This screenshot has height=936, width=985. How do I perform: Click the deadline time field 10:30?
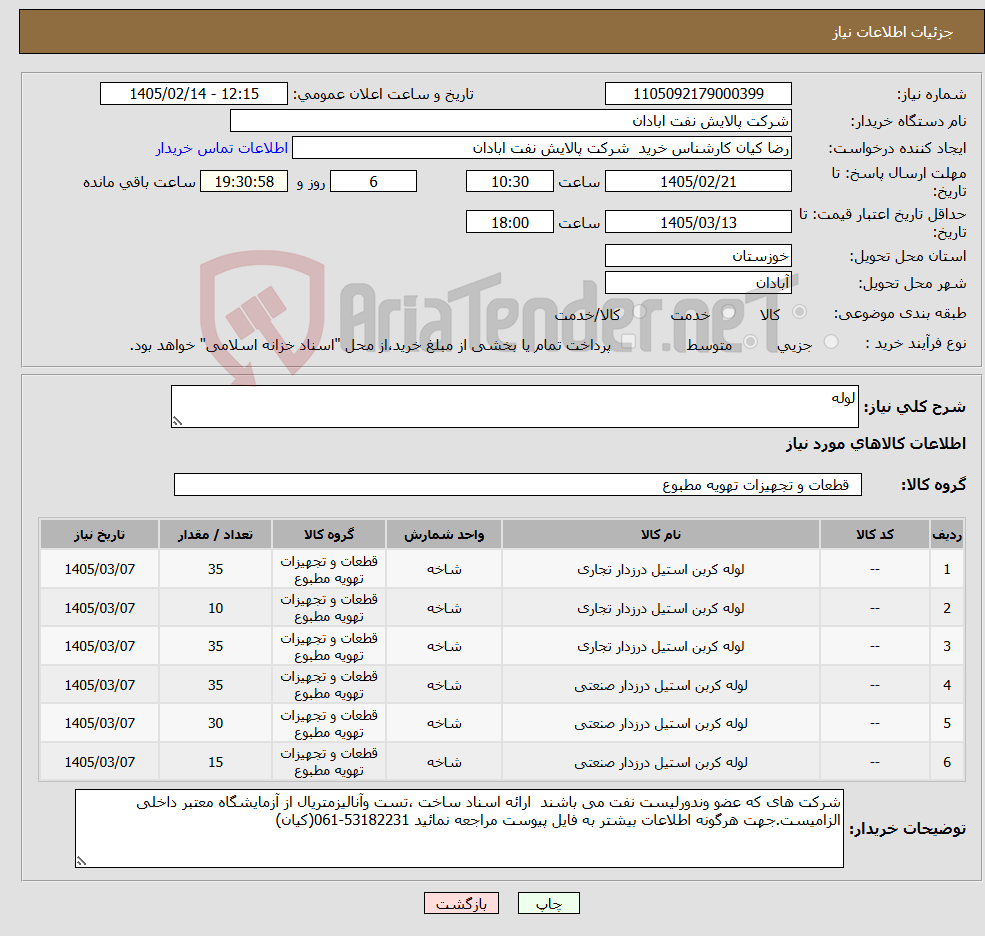click(x=509, y=182)
